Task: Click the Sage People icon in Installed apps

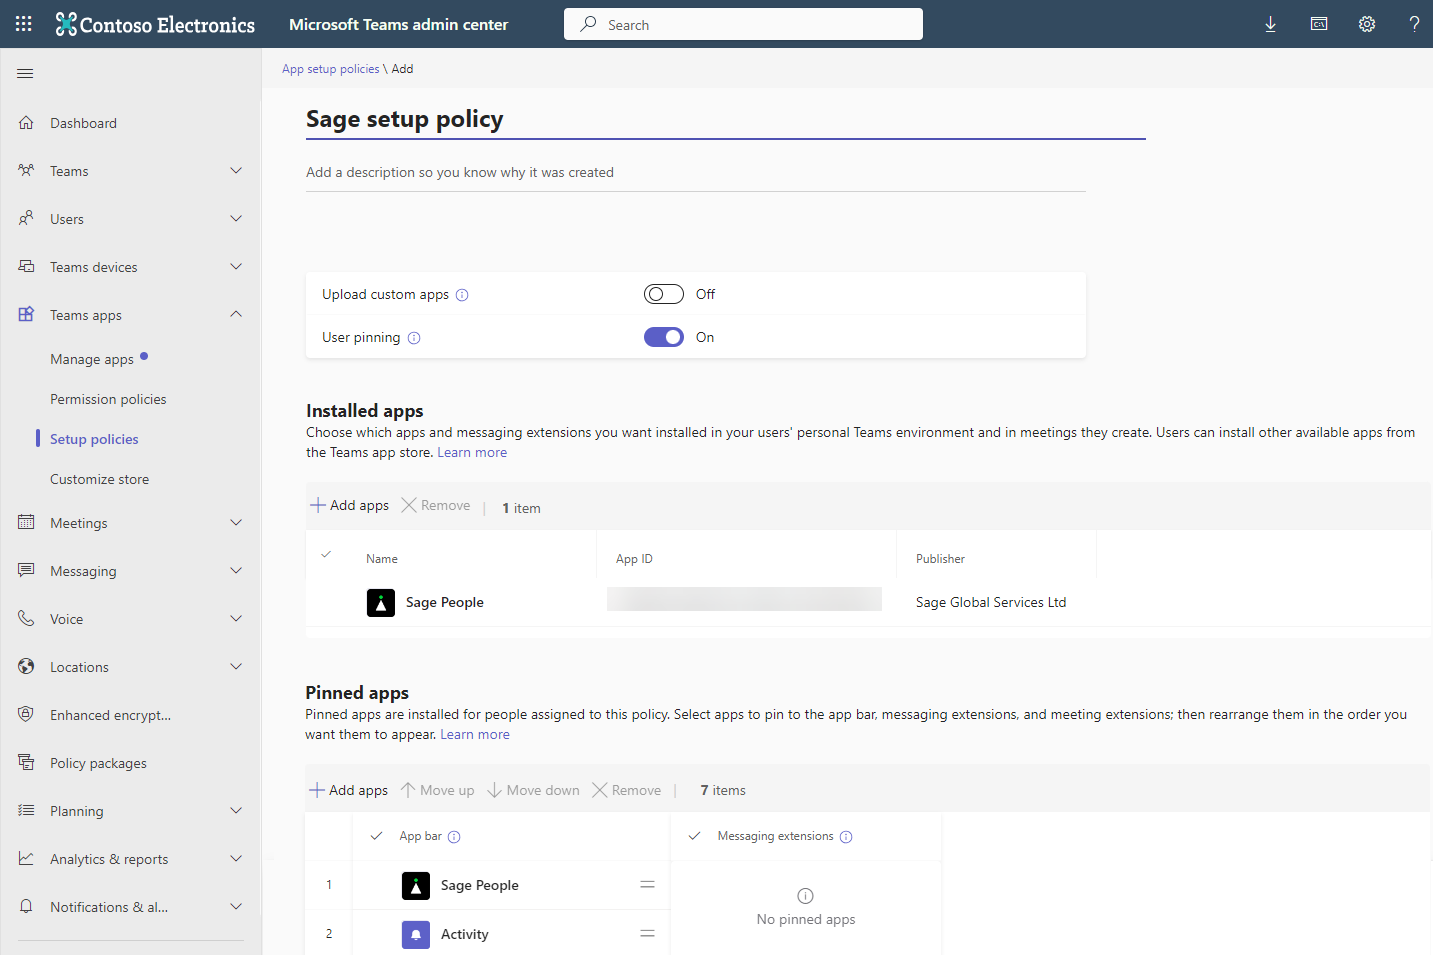Action: coord(381,603)
